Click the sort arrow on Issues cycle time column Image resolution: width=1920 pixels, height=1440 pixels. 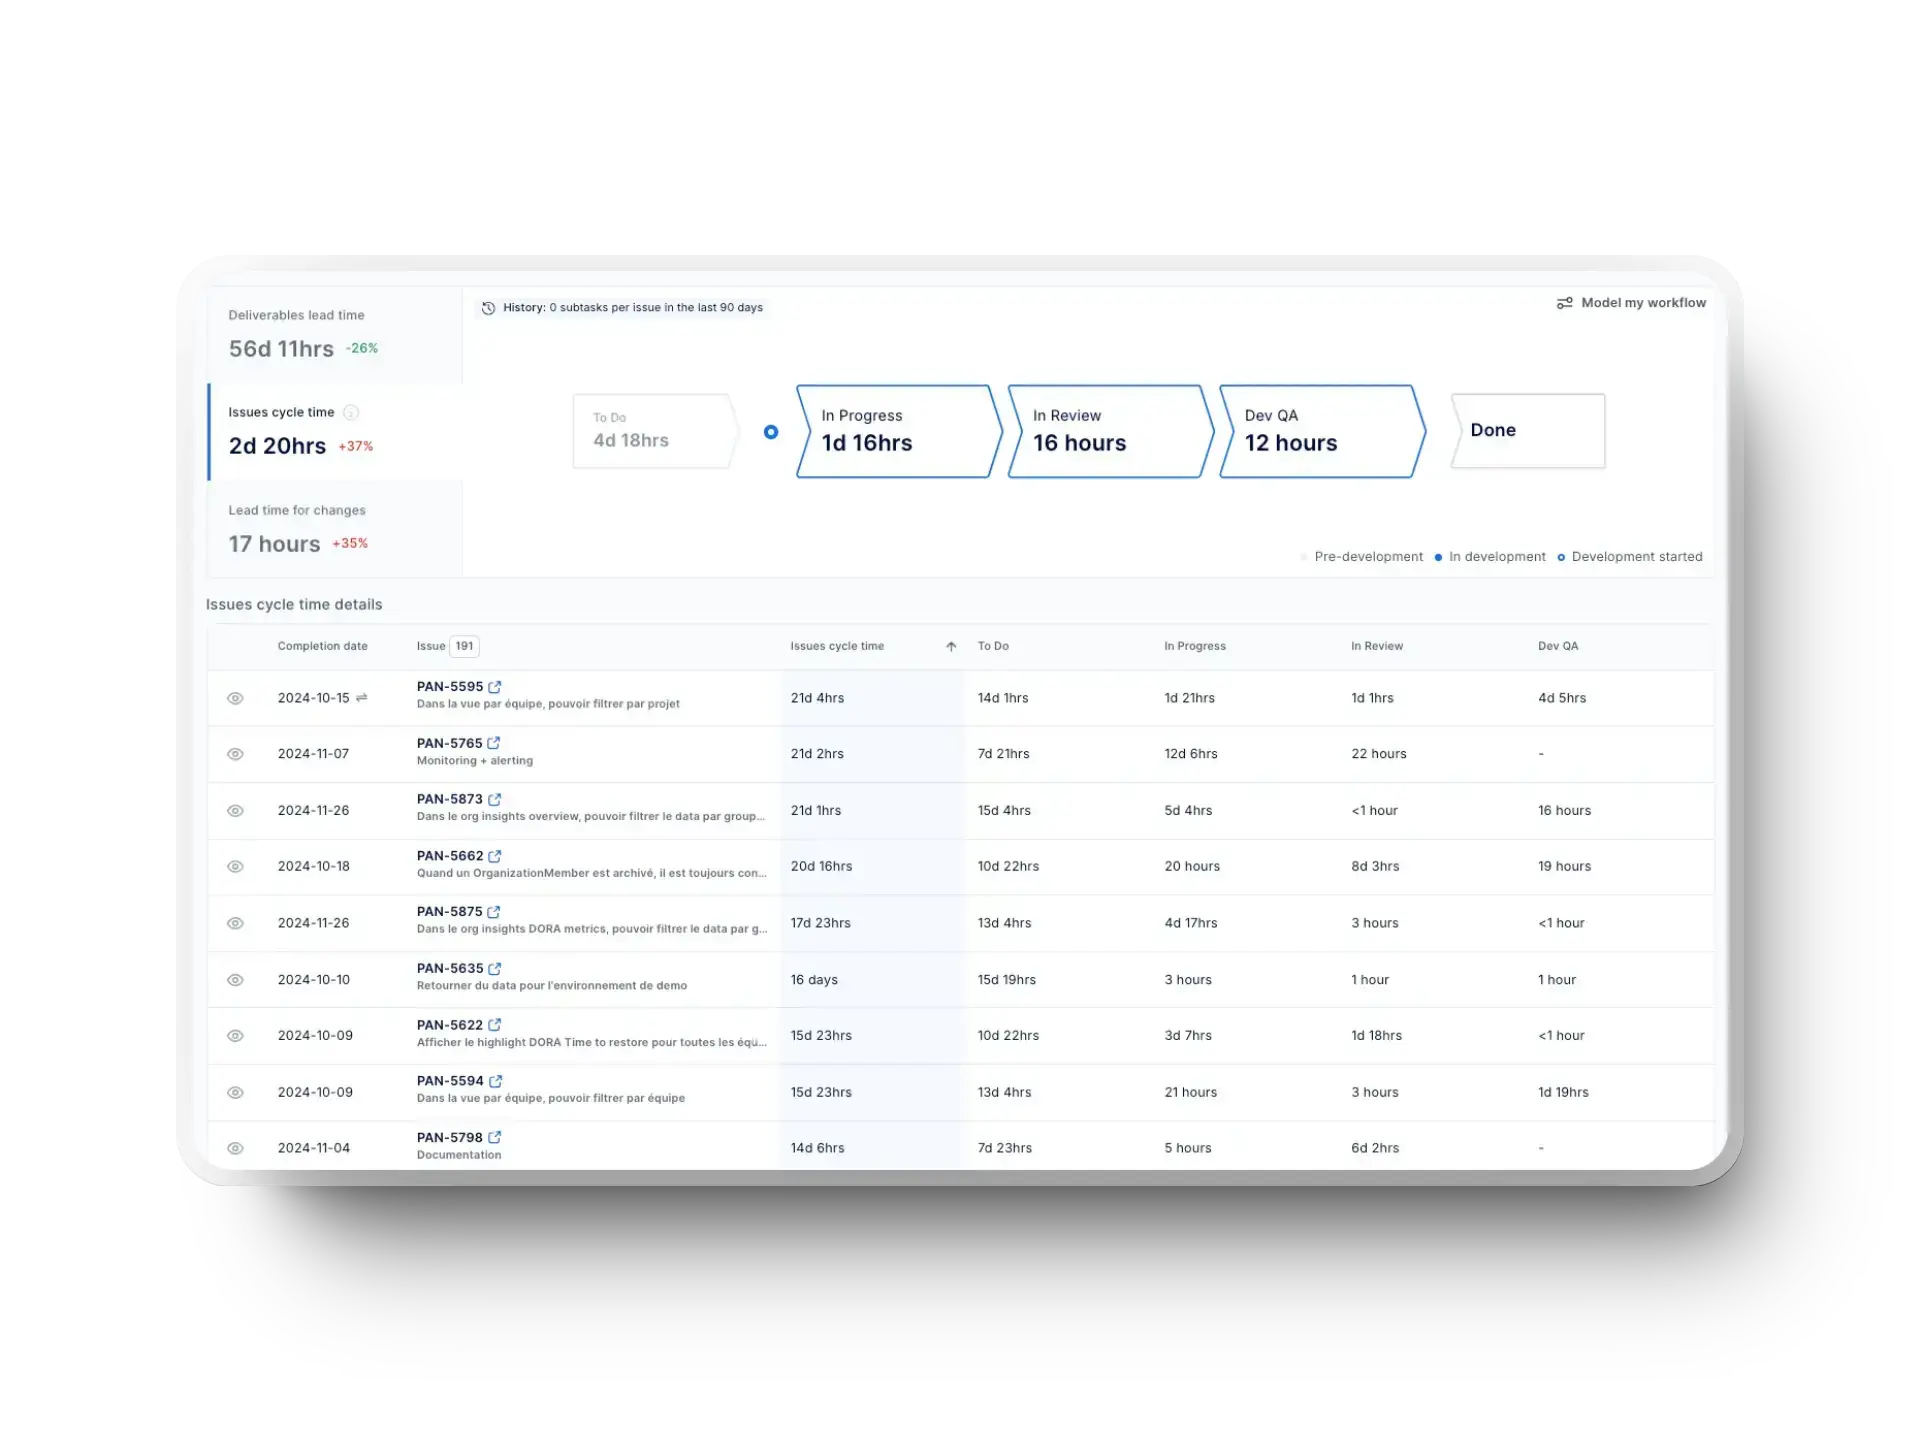[950, 646]
